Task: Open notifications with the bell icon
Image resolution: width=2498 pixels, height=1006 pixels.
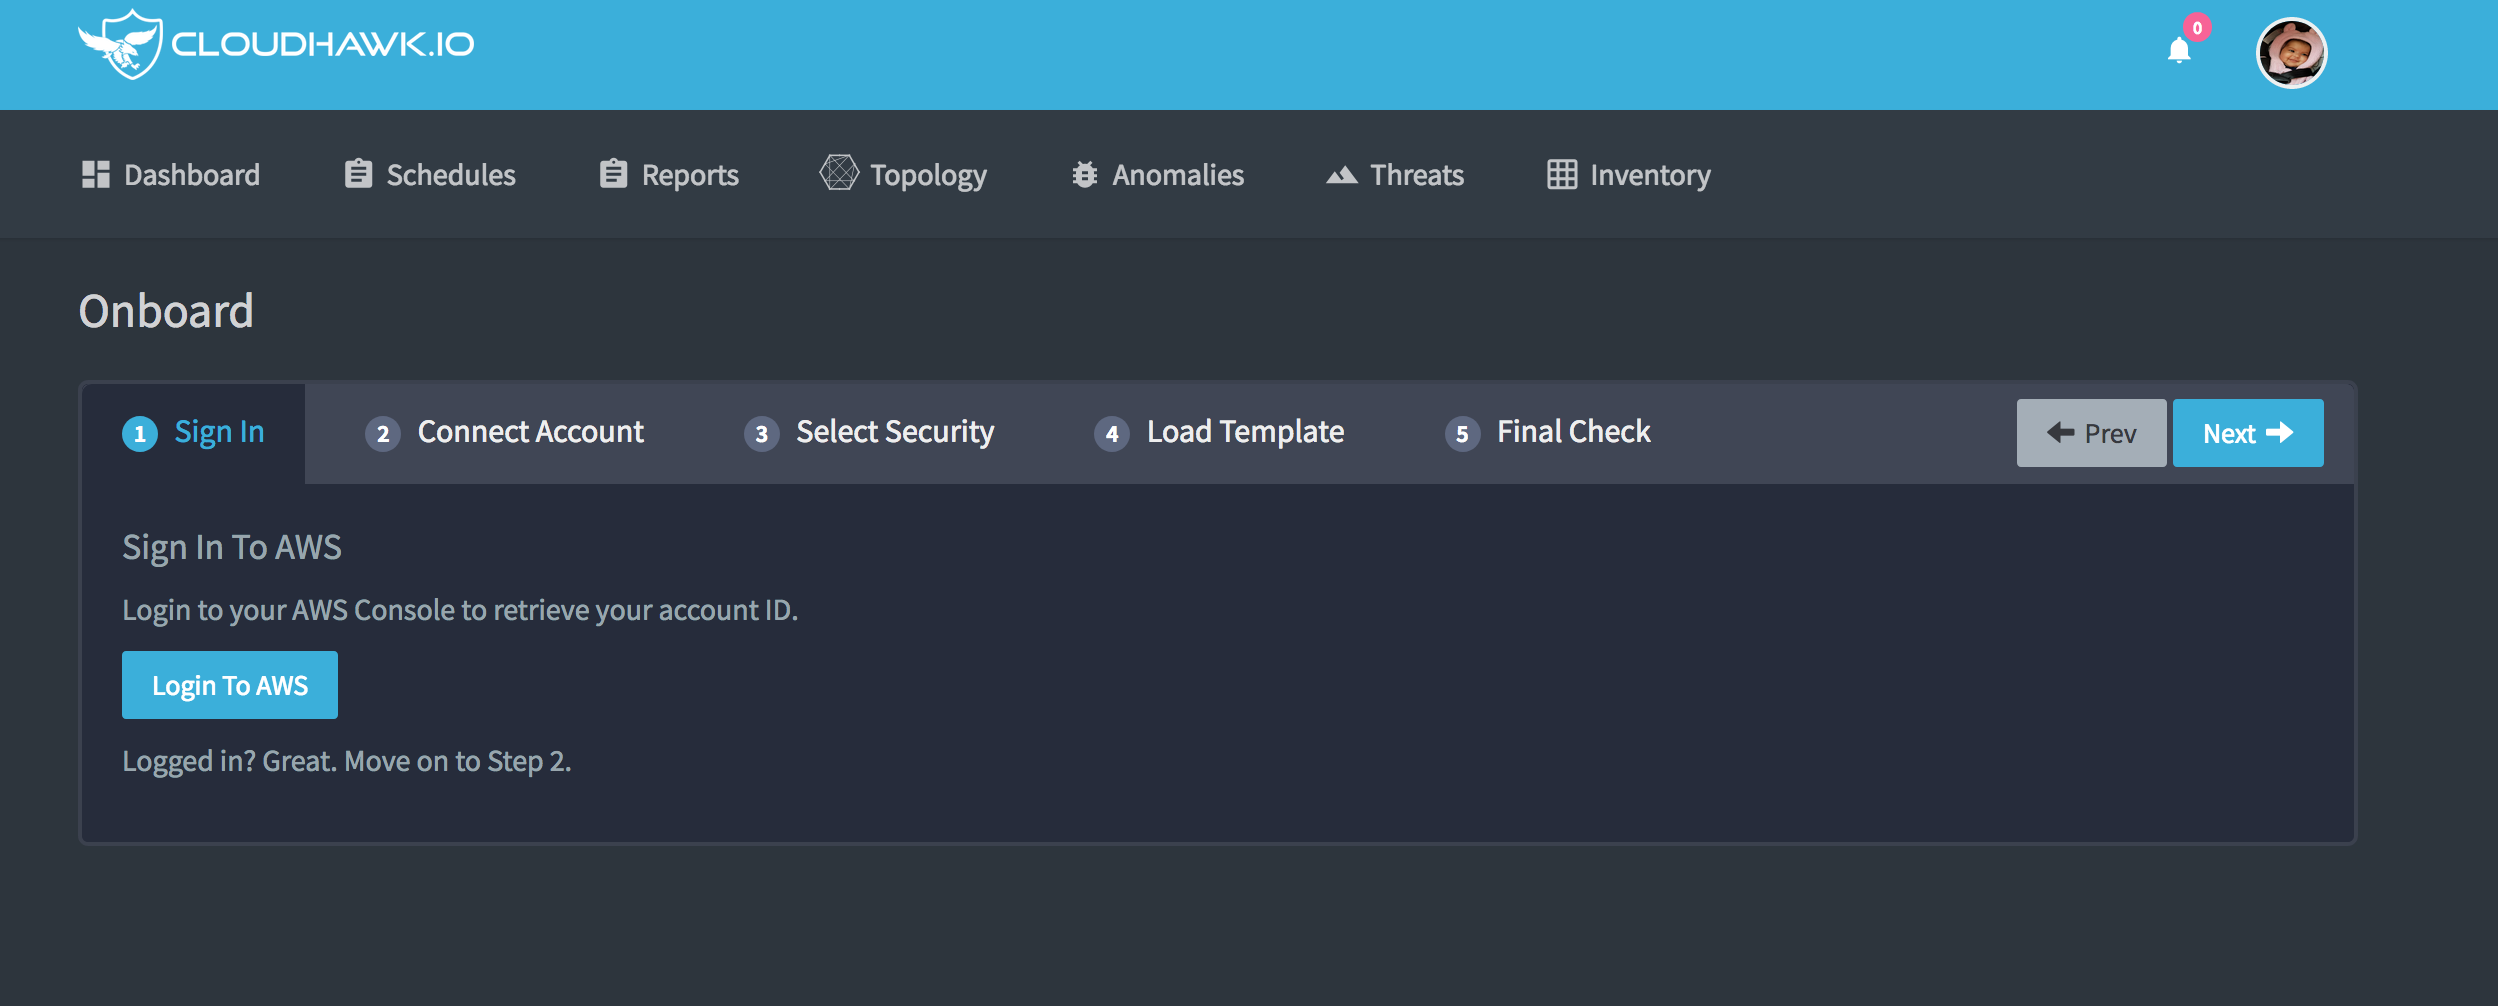Action: (x=2178, y=50)
